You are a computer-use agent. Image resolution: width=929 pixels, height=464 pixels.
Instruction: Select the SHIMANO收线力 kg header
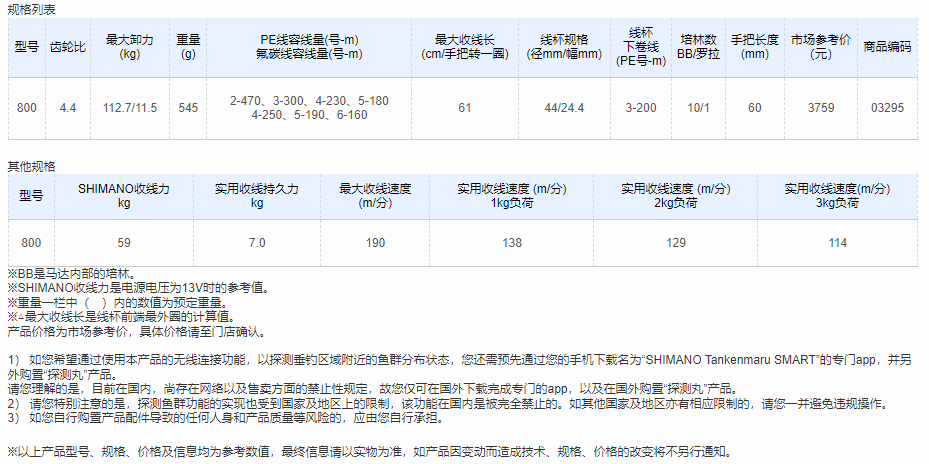click(x=124, y=196)
